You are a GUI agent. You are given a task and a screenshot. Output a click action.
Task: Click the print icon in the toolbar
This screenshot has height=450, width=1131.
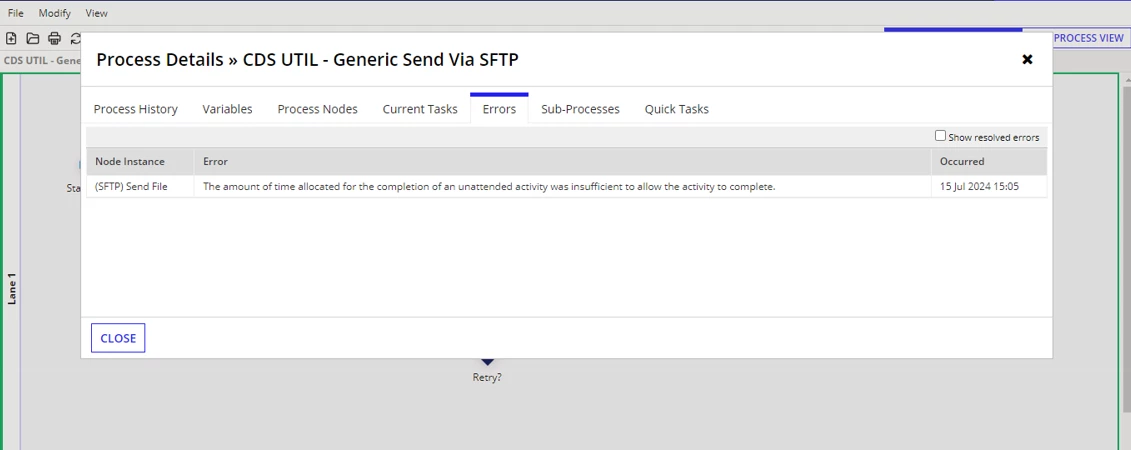click(54, 38)
